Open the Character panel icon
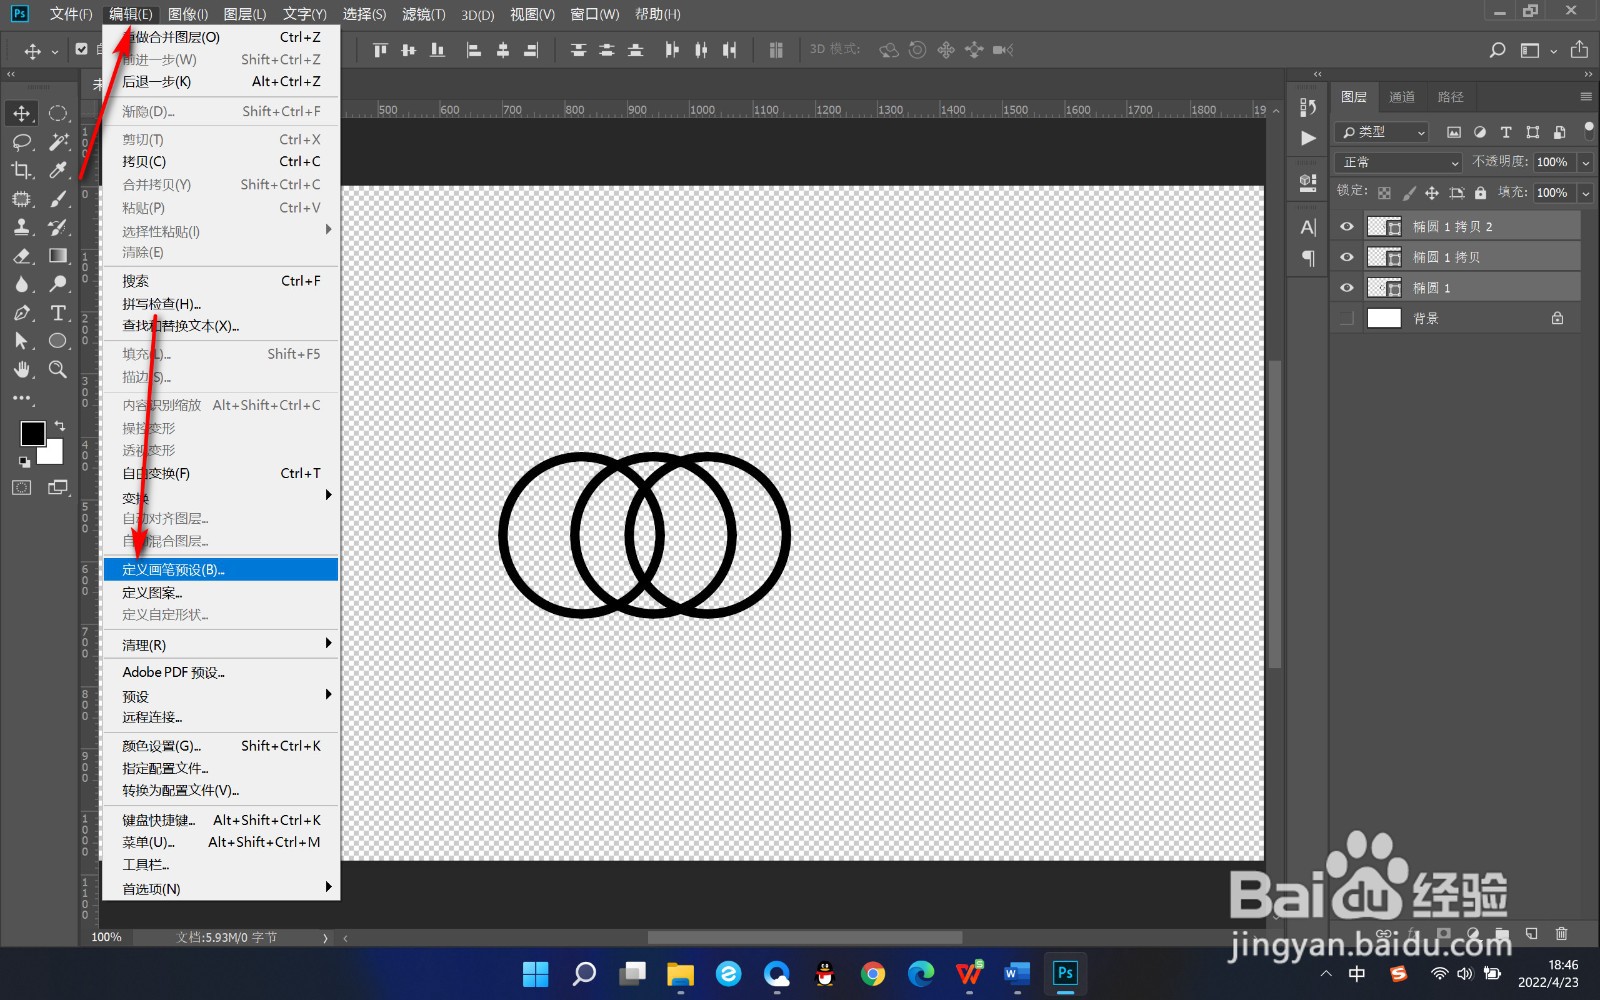This screenshot has width=1600, height=1000. coord(1308,227)
